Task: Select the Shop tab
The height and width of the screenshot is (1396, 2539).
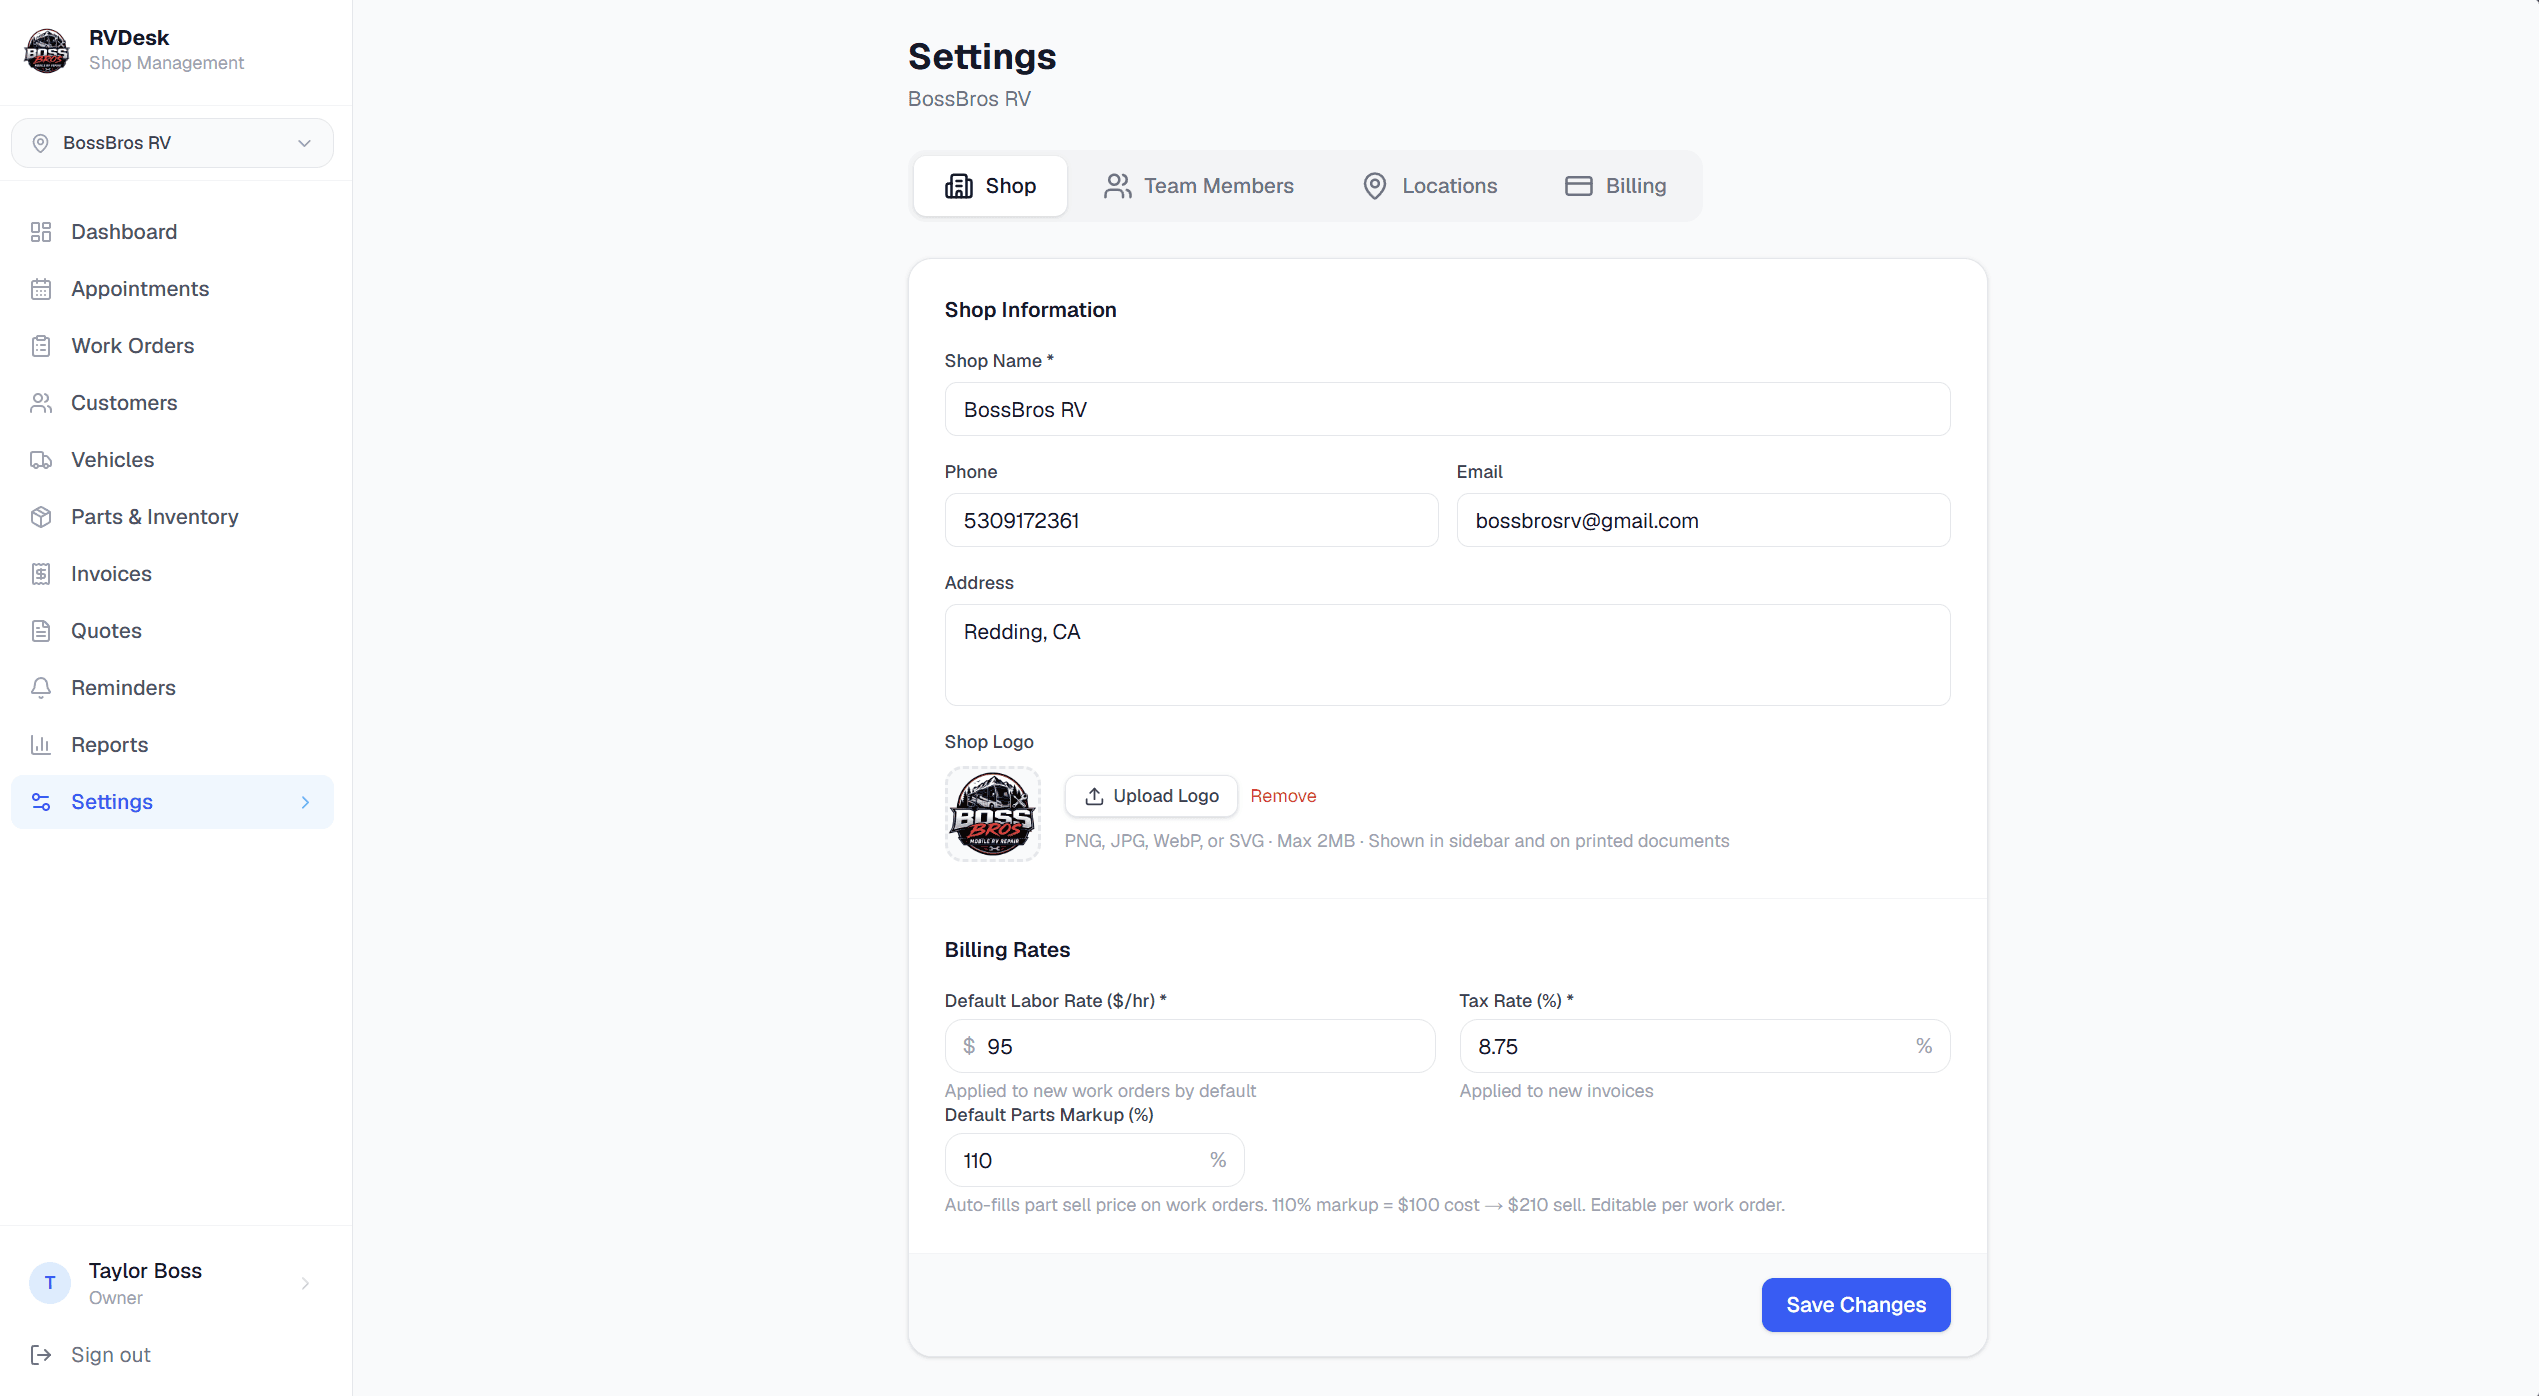Action: point(990,186)
